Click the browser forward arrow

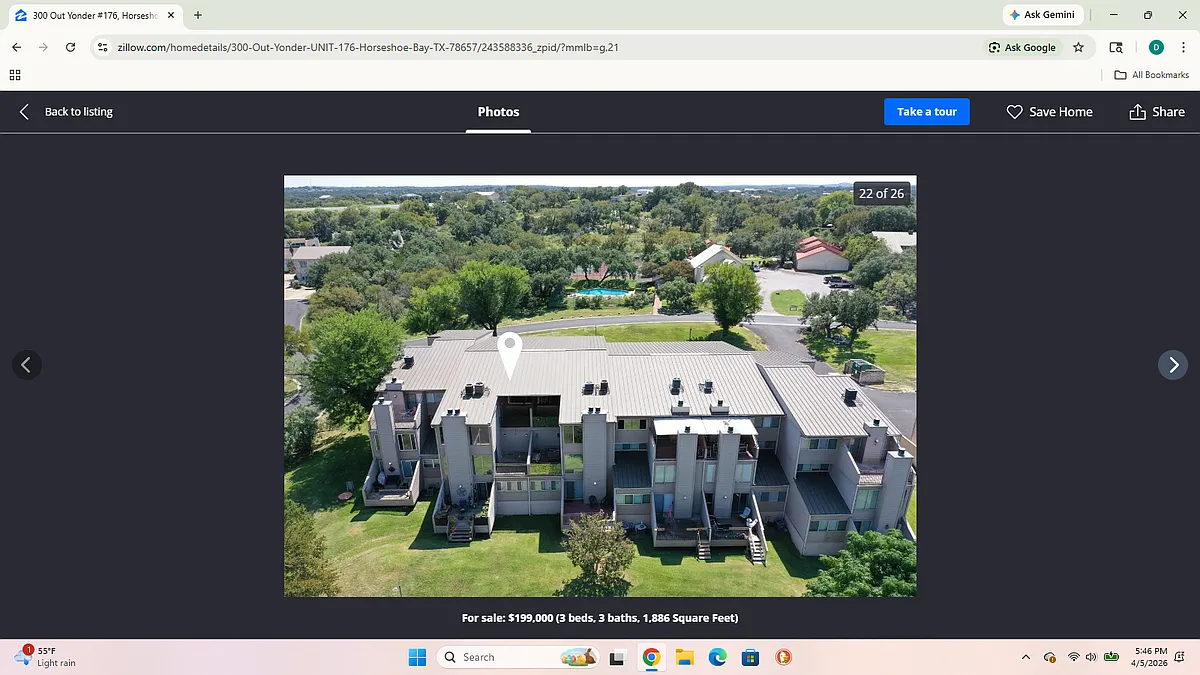point(43,47)
